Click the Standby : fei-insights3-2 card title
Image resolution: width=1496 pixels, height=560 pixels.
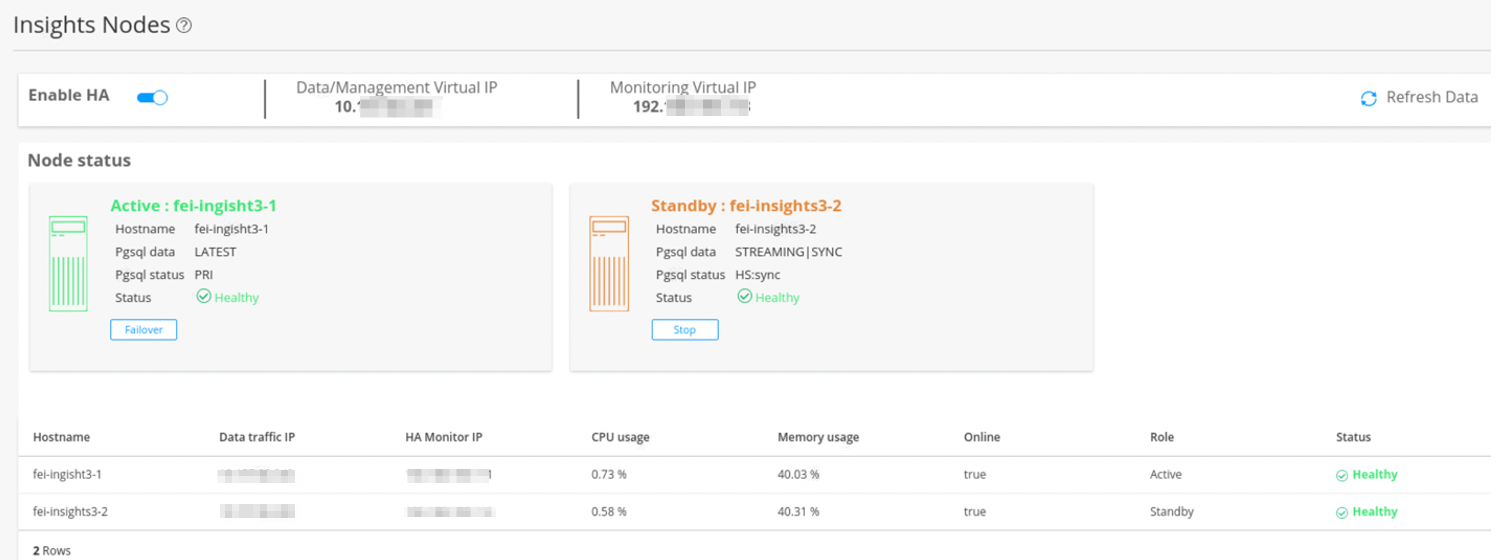coord(746,206)
